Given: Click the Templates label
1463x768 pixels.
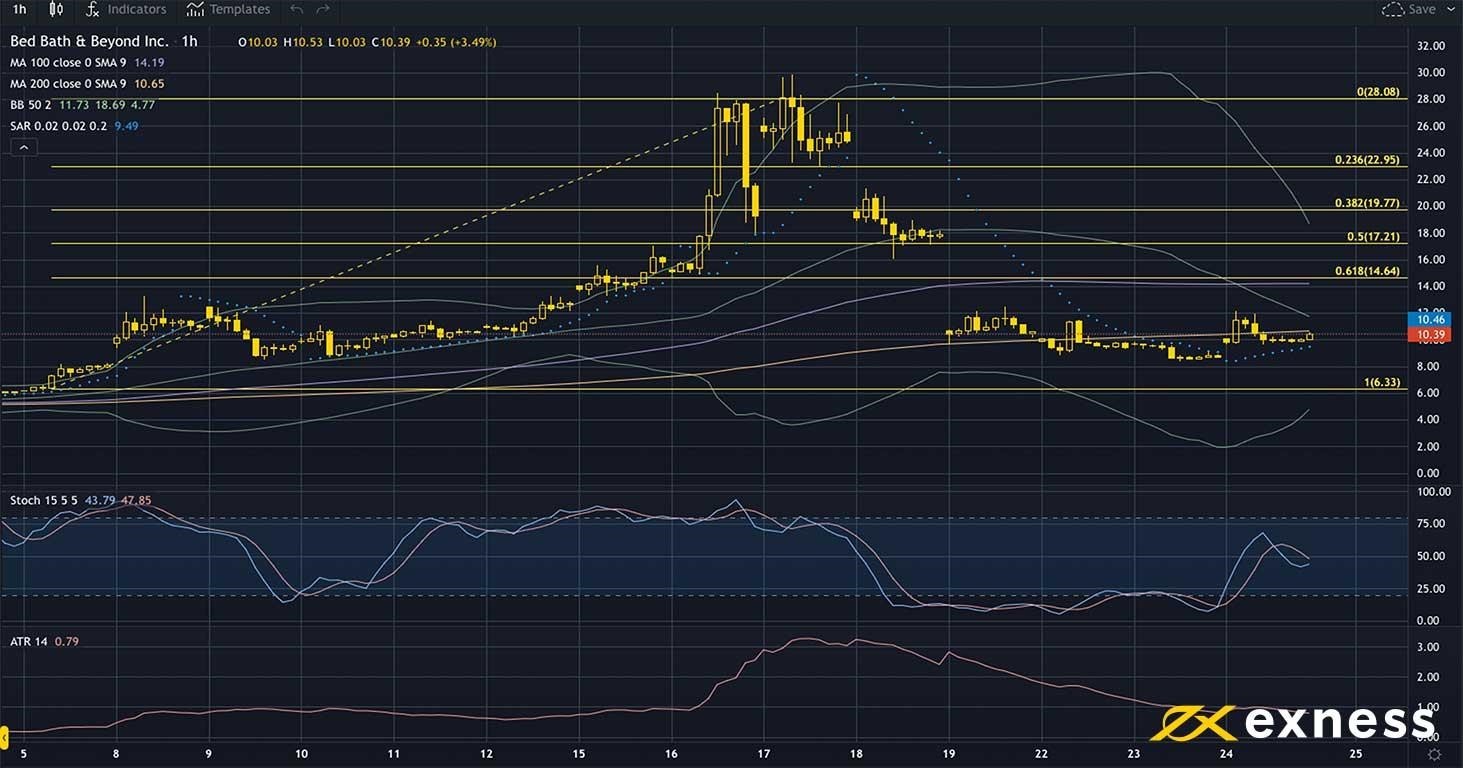Looking at the screenshot, I should (x=240, y=9).
